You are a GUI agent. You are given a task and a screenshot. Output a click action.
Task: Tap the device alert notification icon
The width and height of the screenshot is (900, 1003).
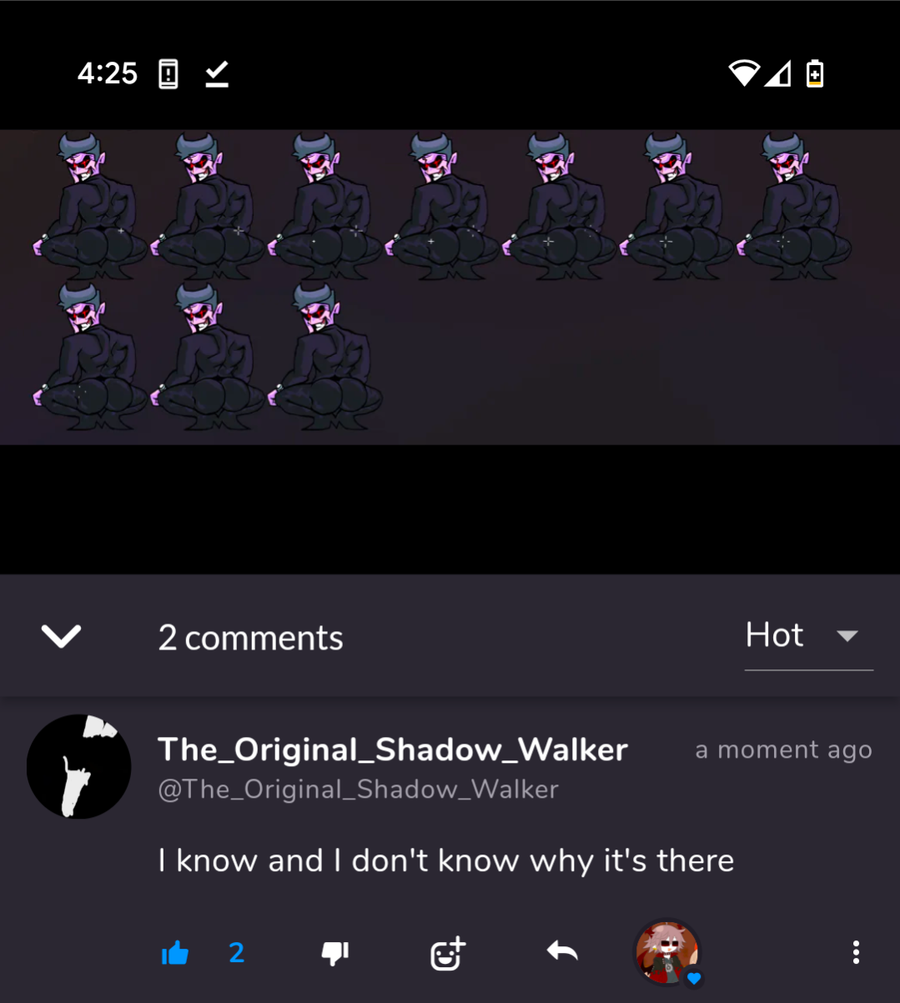[x=168, y=74]
